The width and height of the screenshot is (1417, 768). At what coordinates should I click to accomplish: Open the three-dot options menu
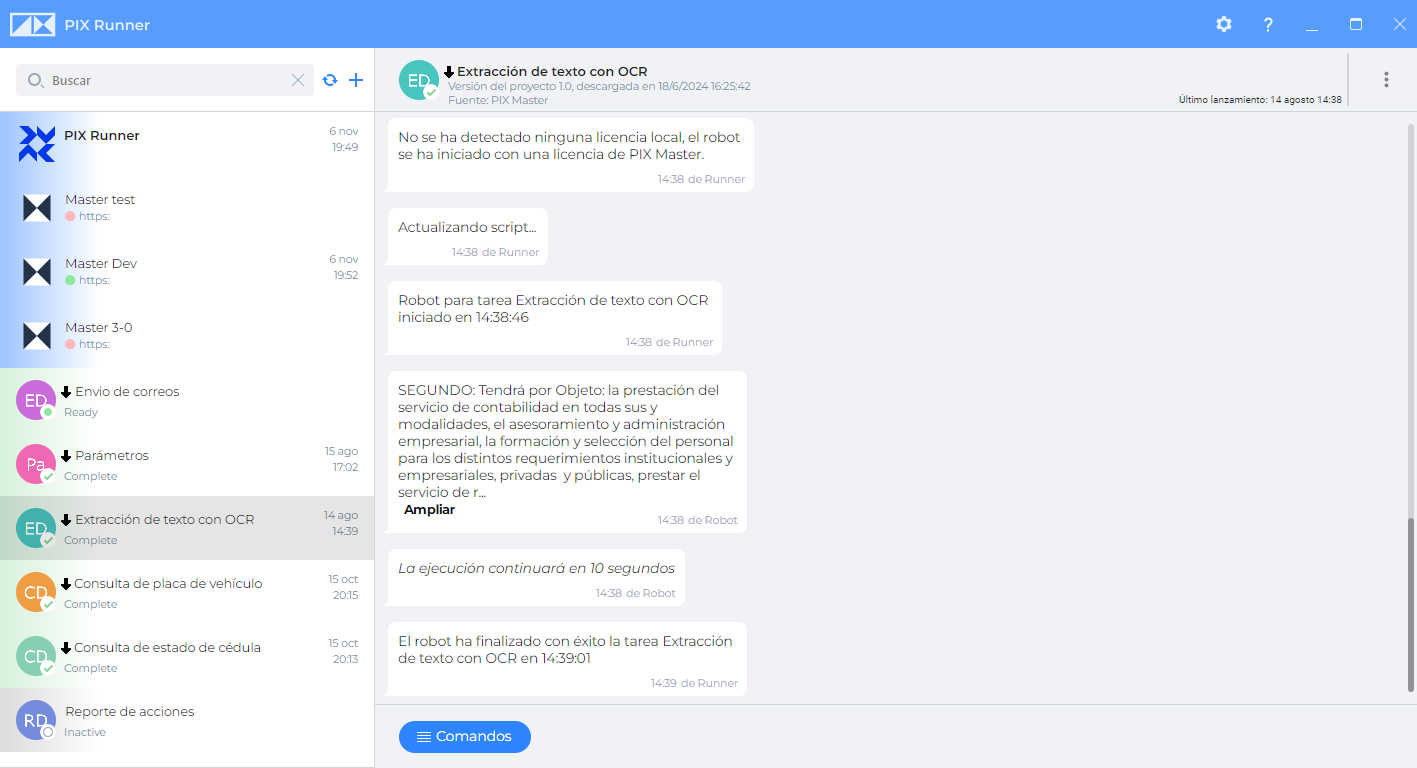[1386, 80]
